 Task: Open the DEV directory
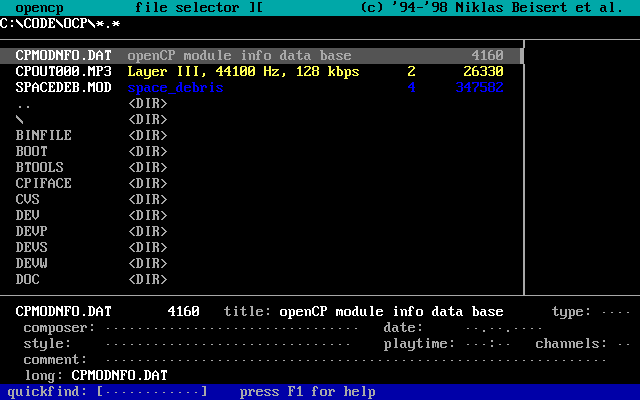(28, 216)
